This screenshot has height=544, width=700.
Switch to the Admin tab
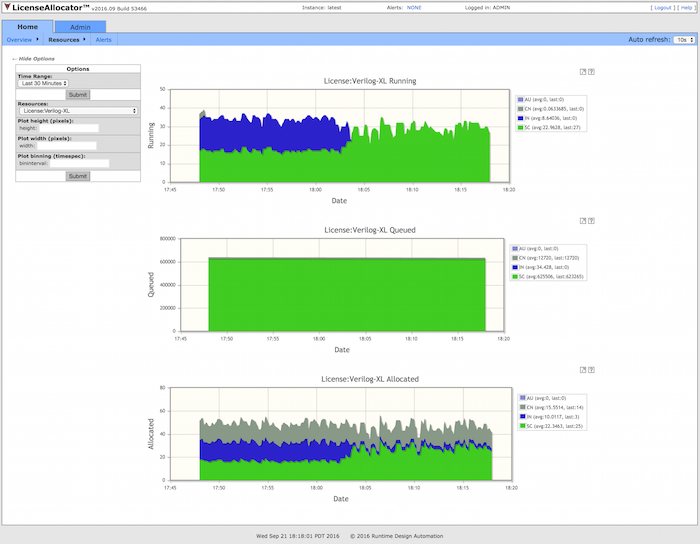(x=80, y=26)
